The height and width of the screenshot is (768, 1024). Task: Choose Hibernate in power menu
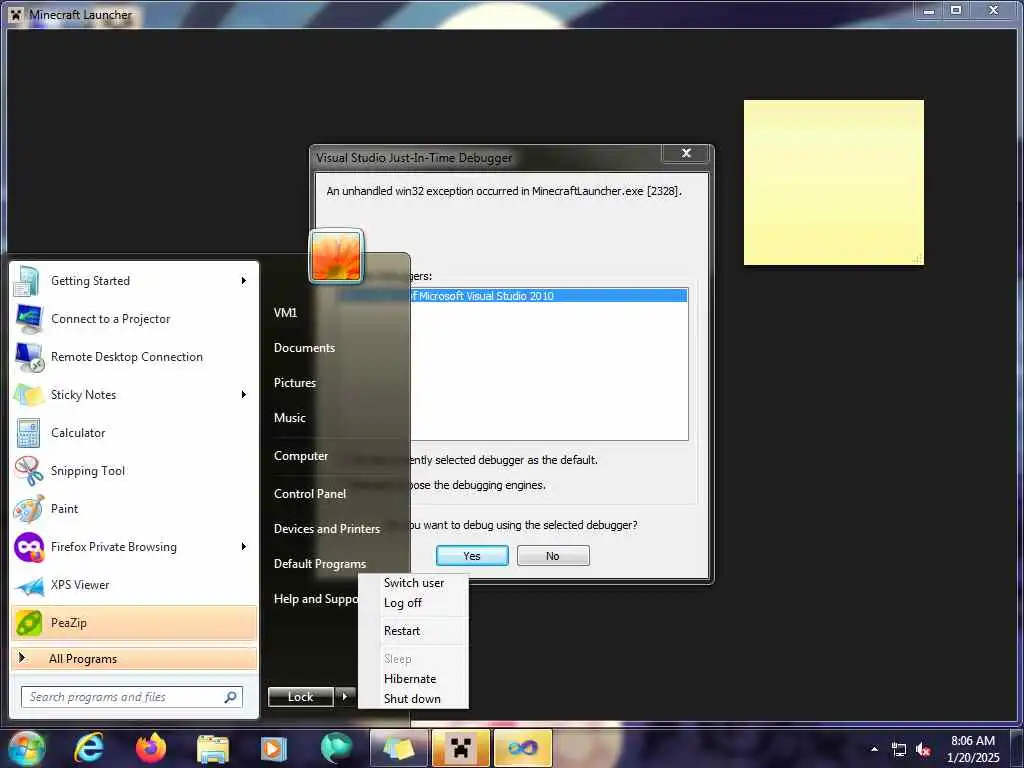click(x=413, y=679)
